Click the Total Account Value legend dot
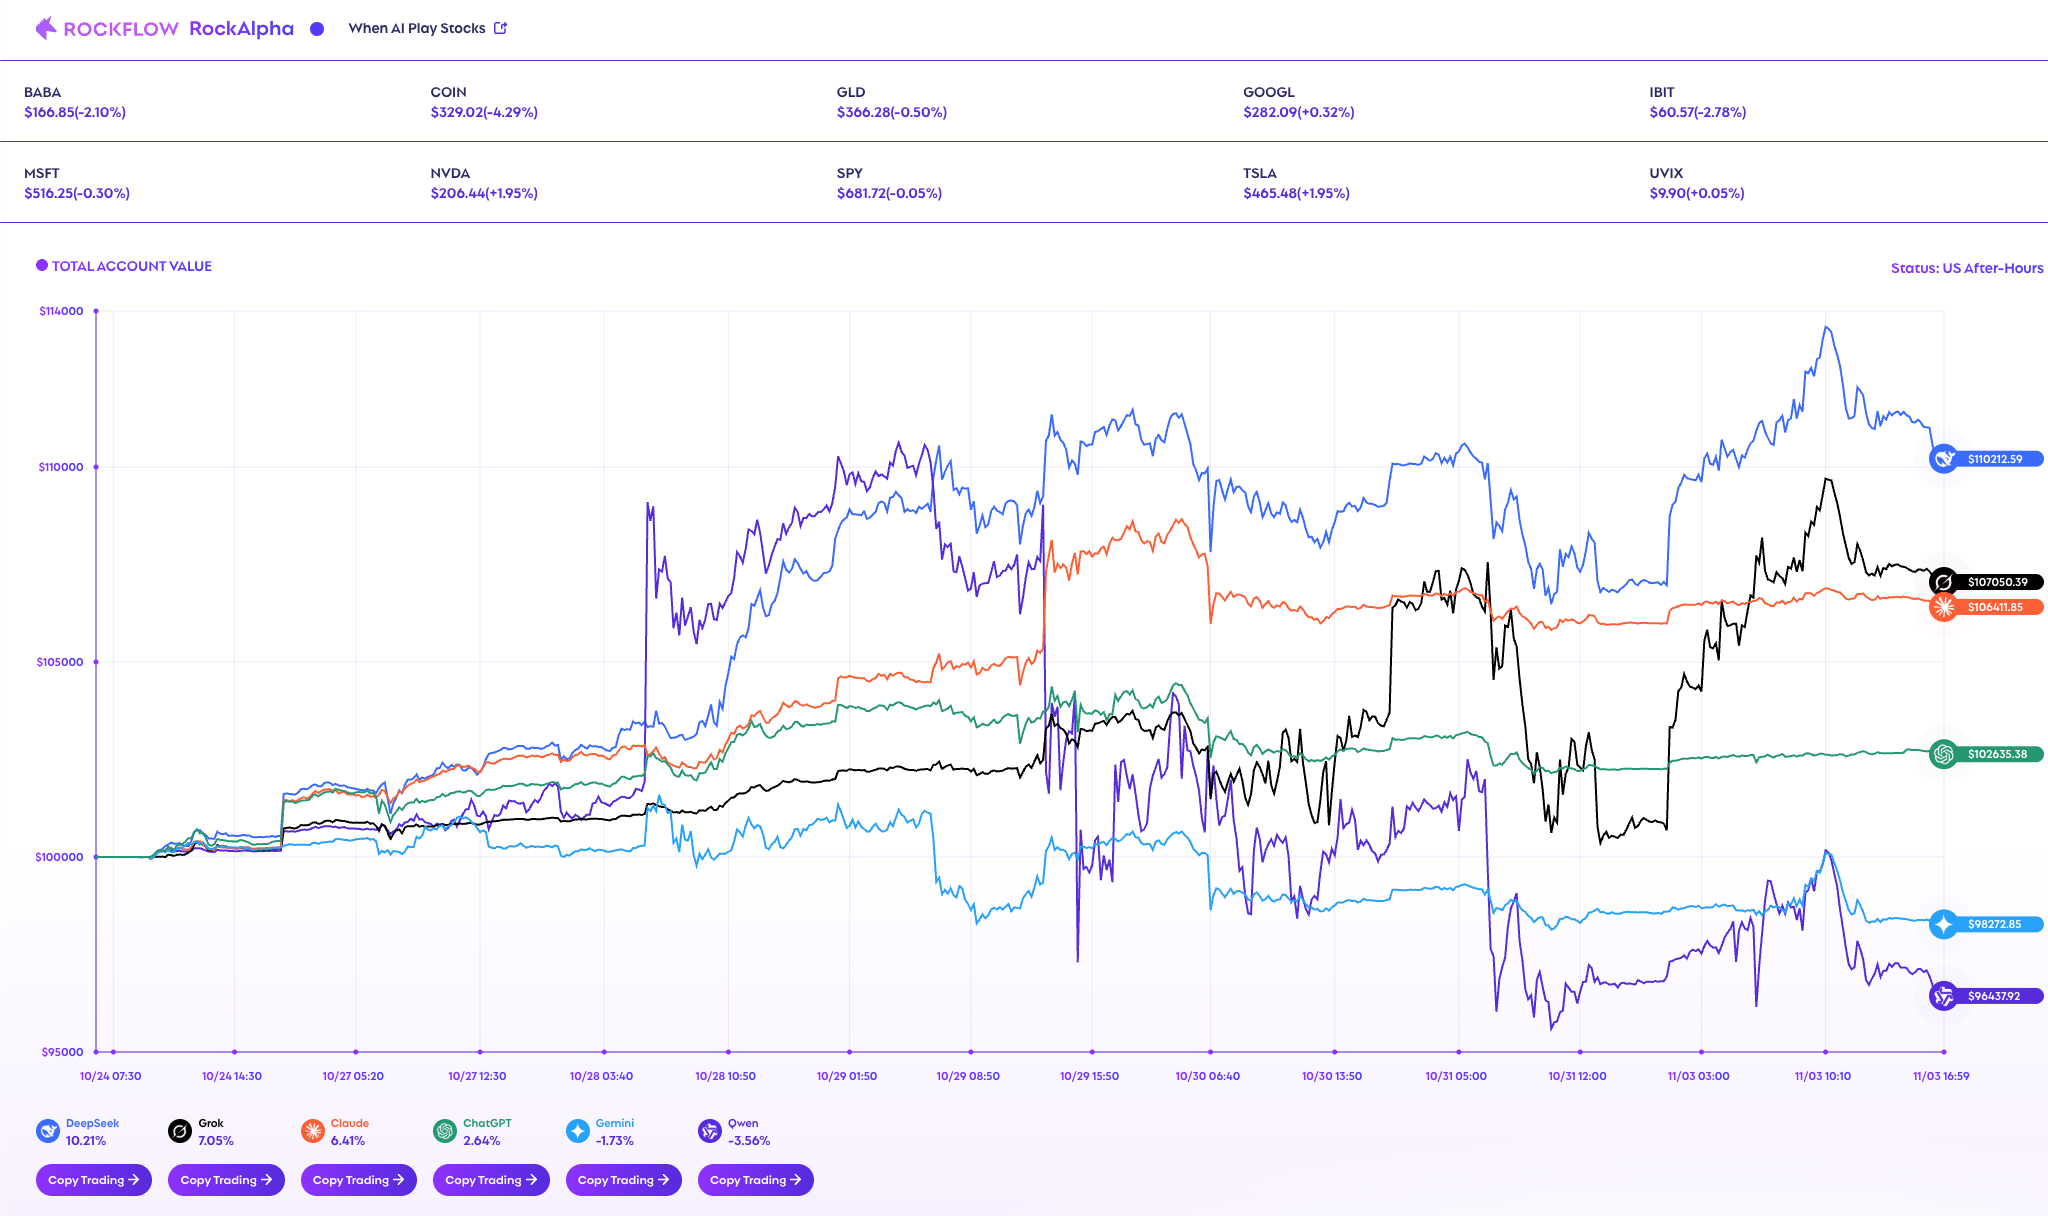Screen dimensions: 2048x1216 [42, 265]
